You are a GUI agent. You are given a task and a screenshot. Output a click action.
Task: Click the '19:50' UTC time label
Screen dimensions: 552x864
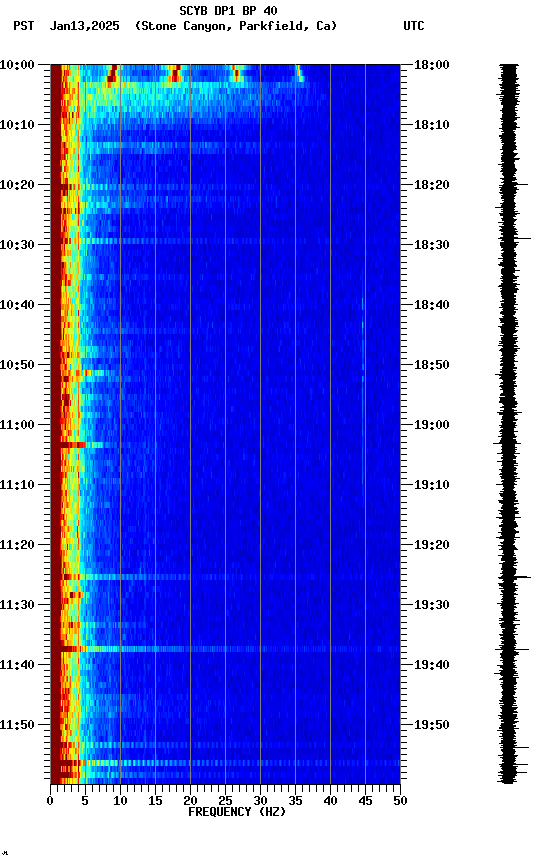pyautogui.click(x=432, y=725)
